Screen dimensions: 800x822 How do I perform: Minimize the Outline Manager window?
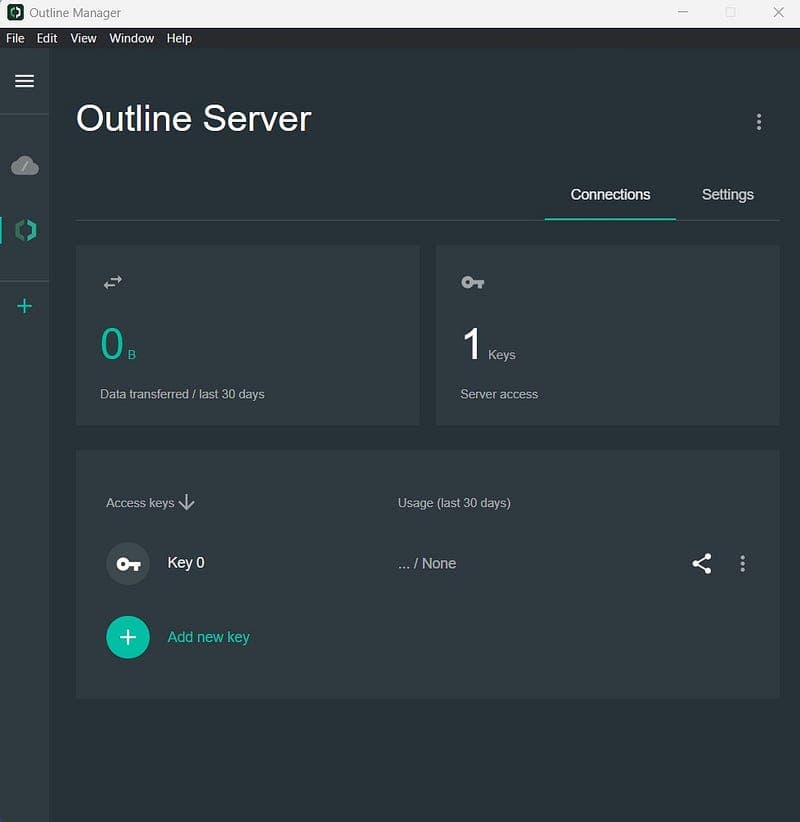click(x=683, y=12)
